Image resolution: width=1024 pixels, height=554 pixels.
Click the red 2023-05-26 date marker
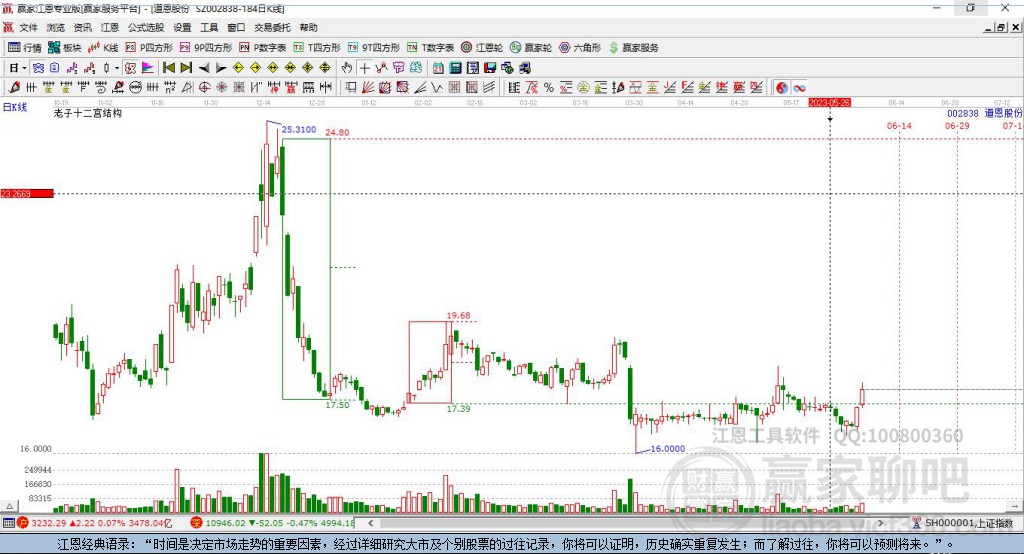click(x=829, y=103)
